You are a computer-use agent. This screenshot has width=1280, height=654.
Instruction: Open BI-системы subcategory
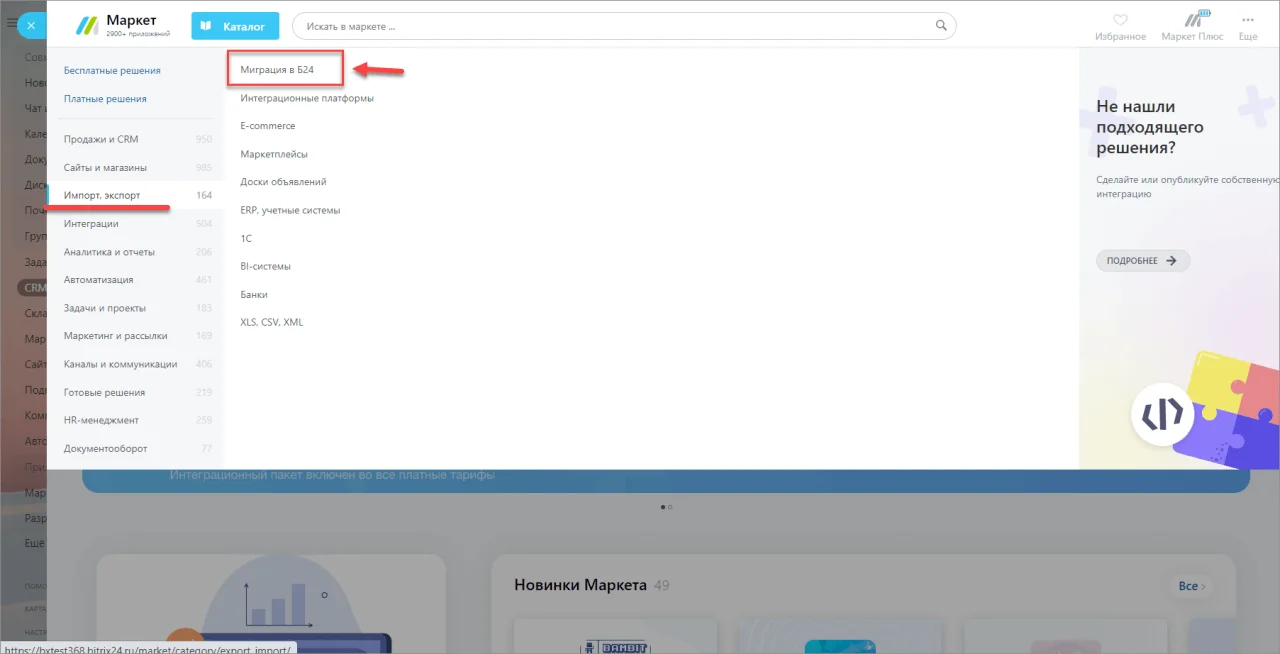coord(265,266)
